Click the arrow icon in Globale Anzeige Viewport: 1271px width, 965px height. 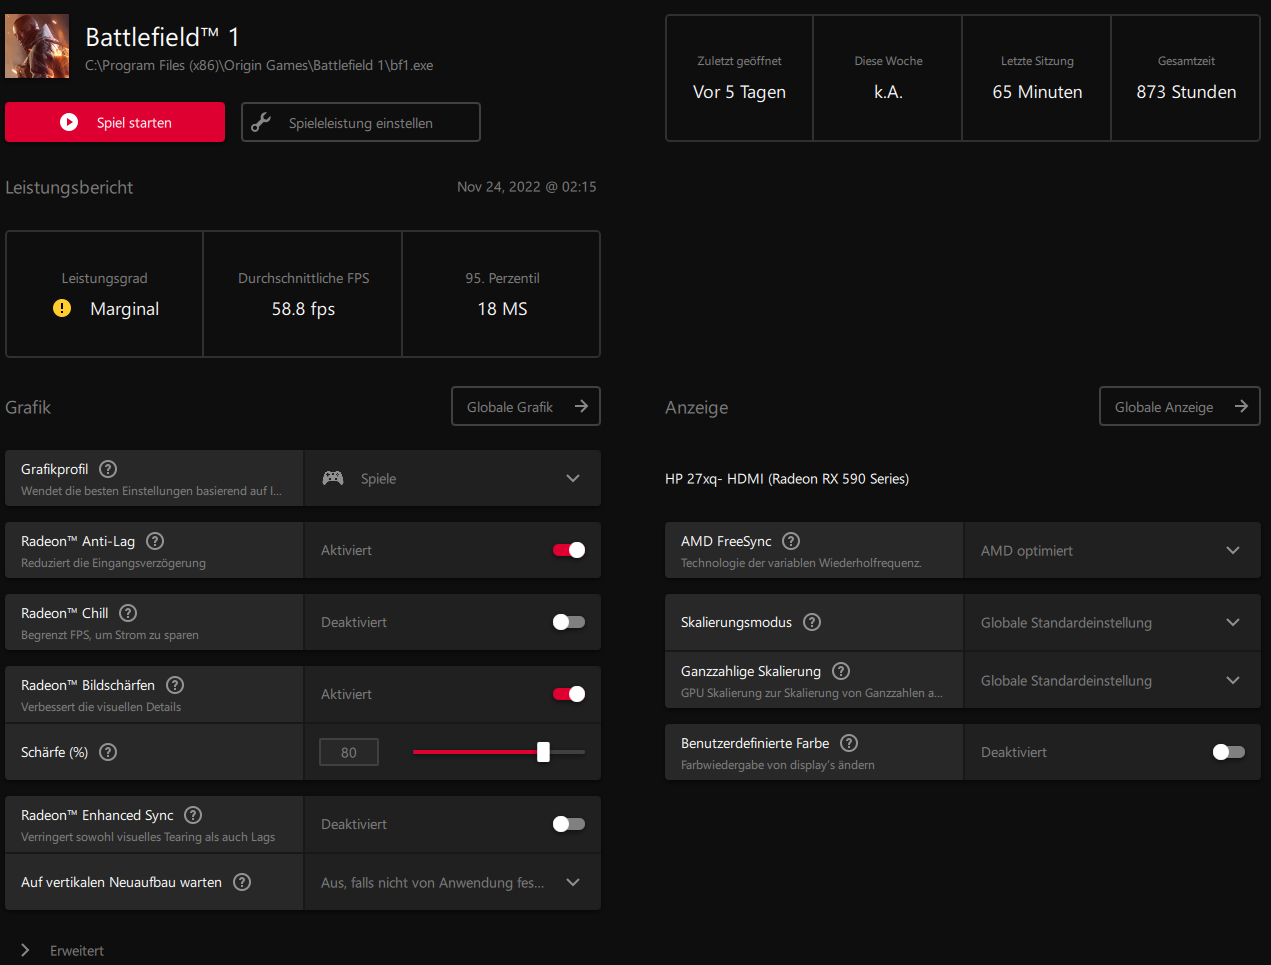pos(1241,406)
